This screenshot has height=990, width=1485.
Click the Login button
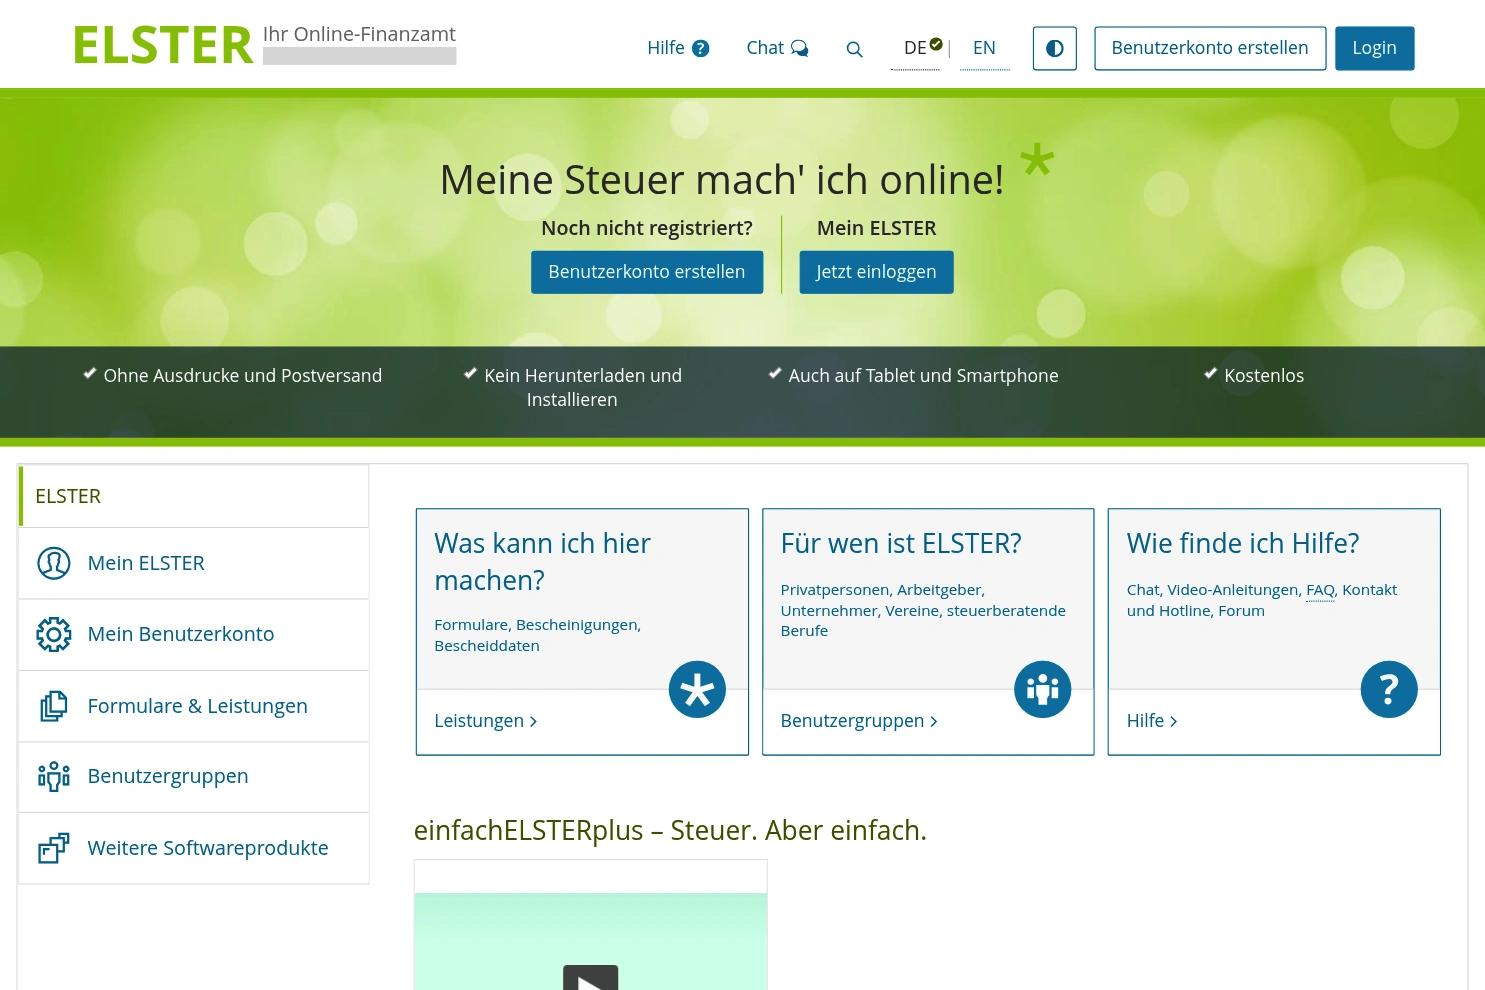click(x=1374, y=48)
